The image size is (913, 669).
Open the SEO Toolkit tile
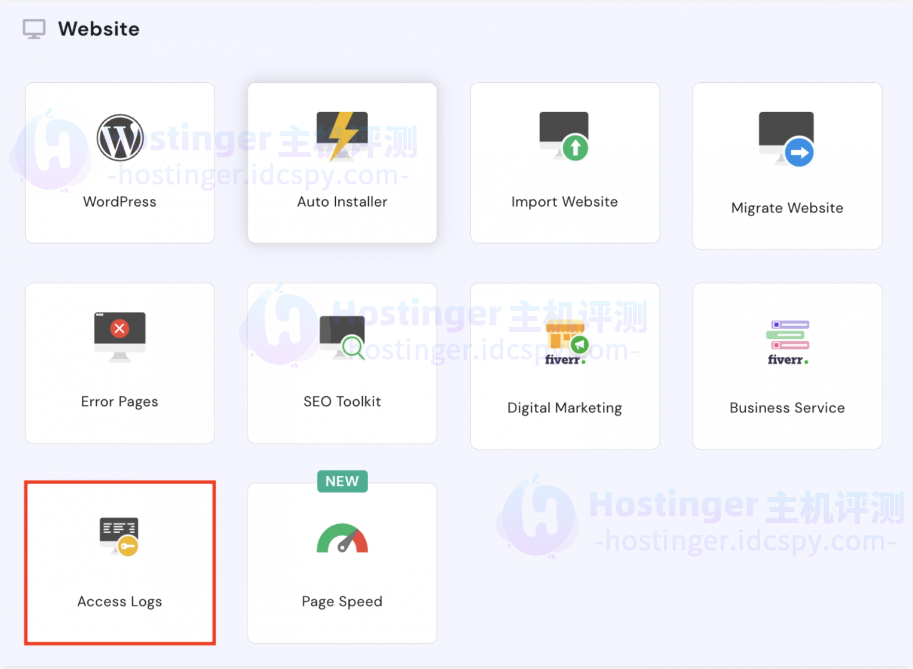pyautogui.click(x=342, y=363)
